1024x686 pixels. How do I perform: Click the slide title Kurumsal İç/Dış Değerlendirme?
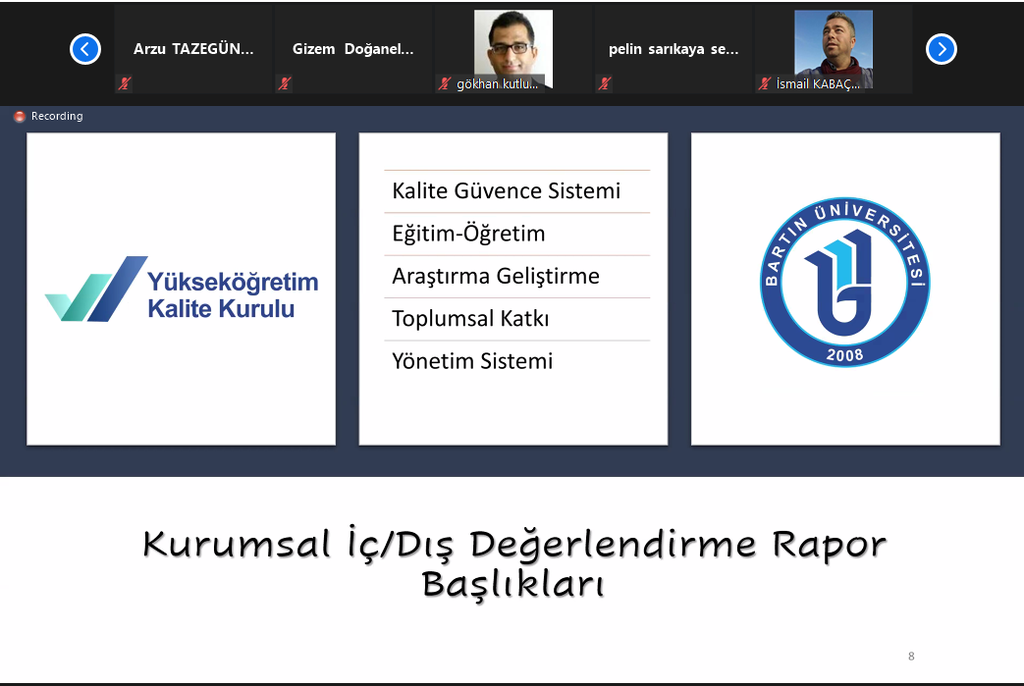pyautogui.click(x=514, y=546)
